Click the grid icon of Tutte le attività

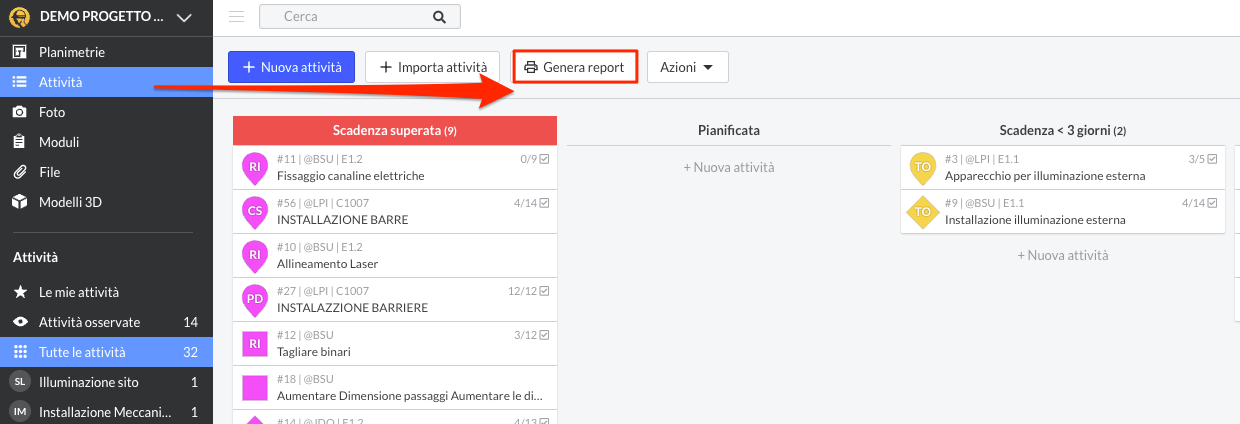tap(19, 352)
